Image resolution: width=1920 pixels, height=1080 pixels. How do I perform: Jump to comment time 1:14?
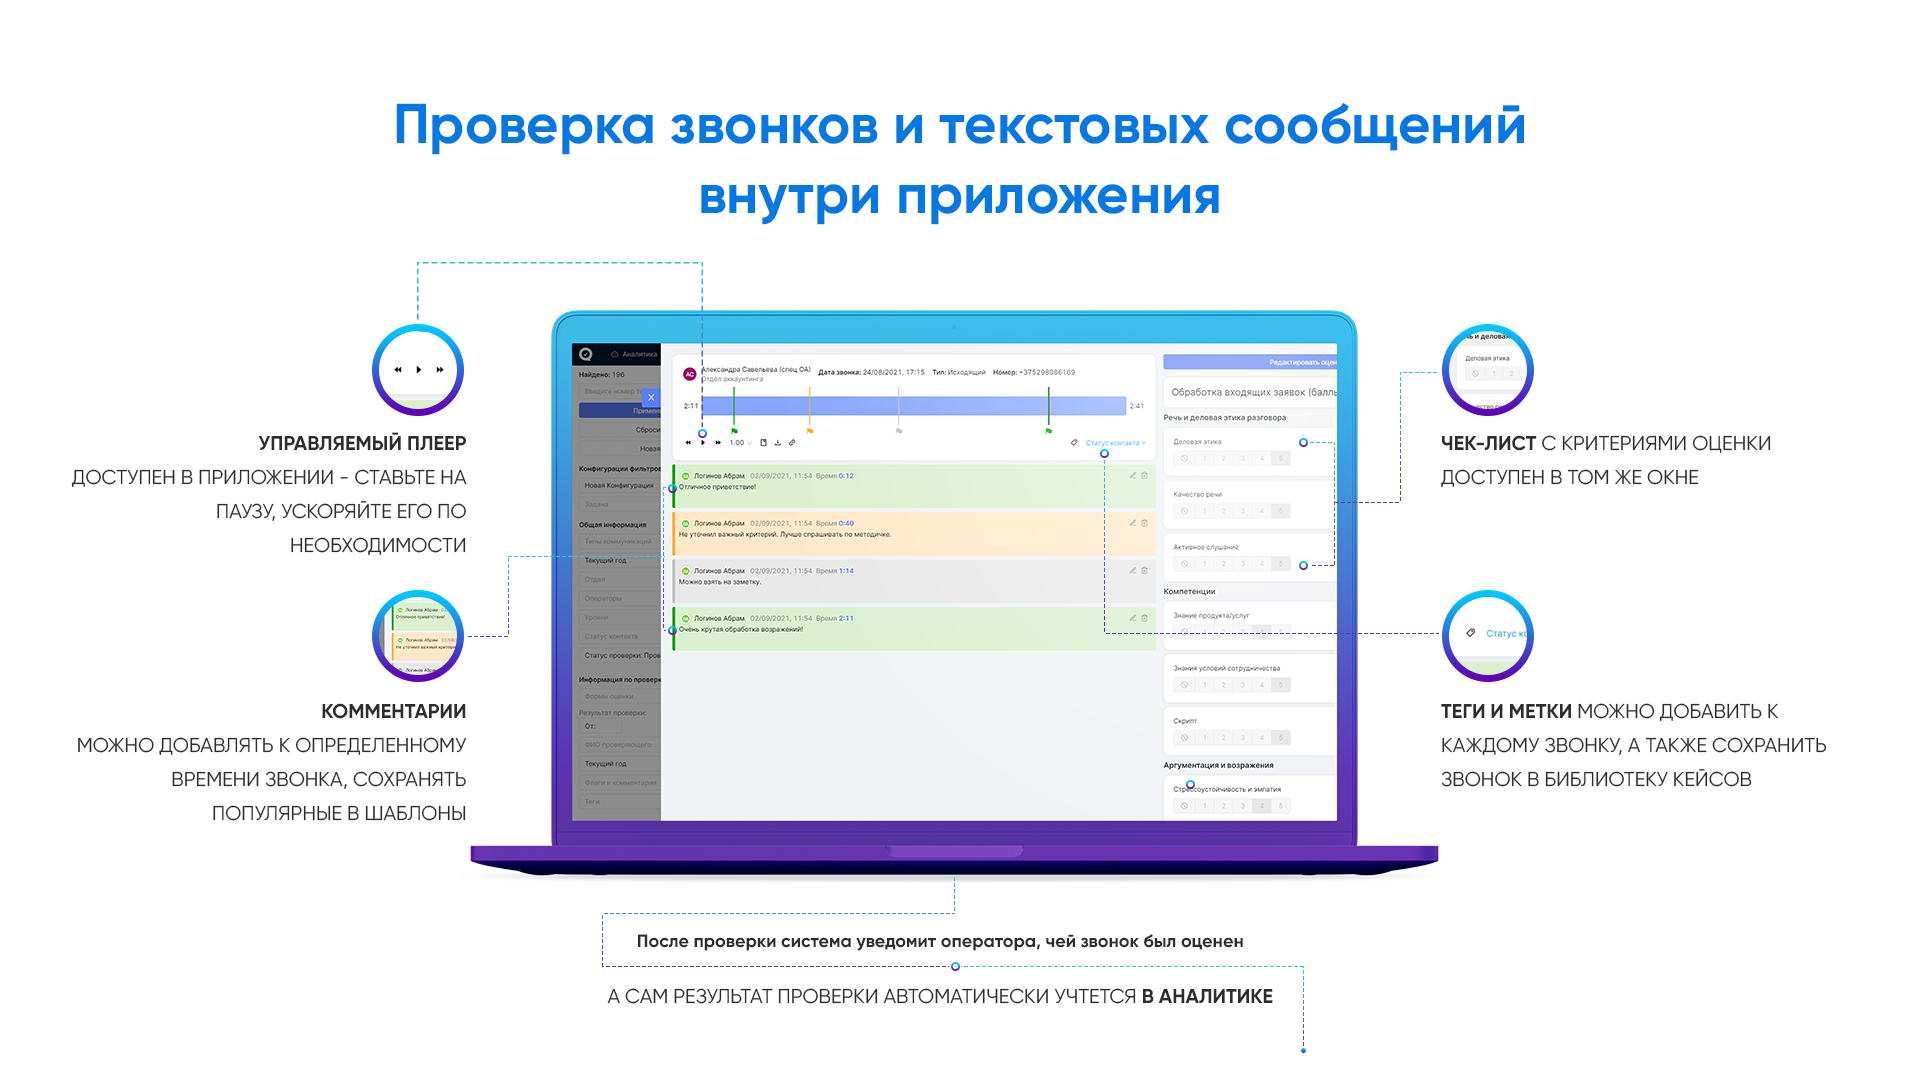click(x=846, y=571)
